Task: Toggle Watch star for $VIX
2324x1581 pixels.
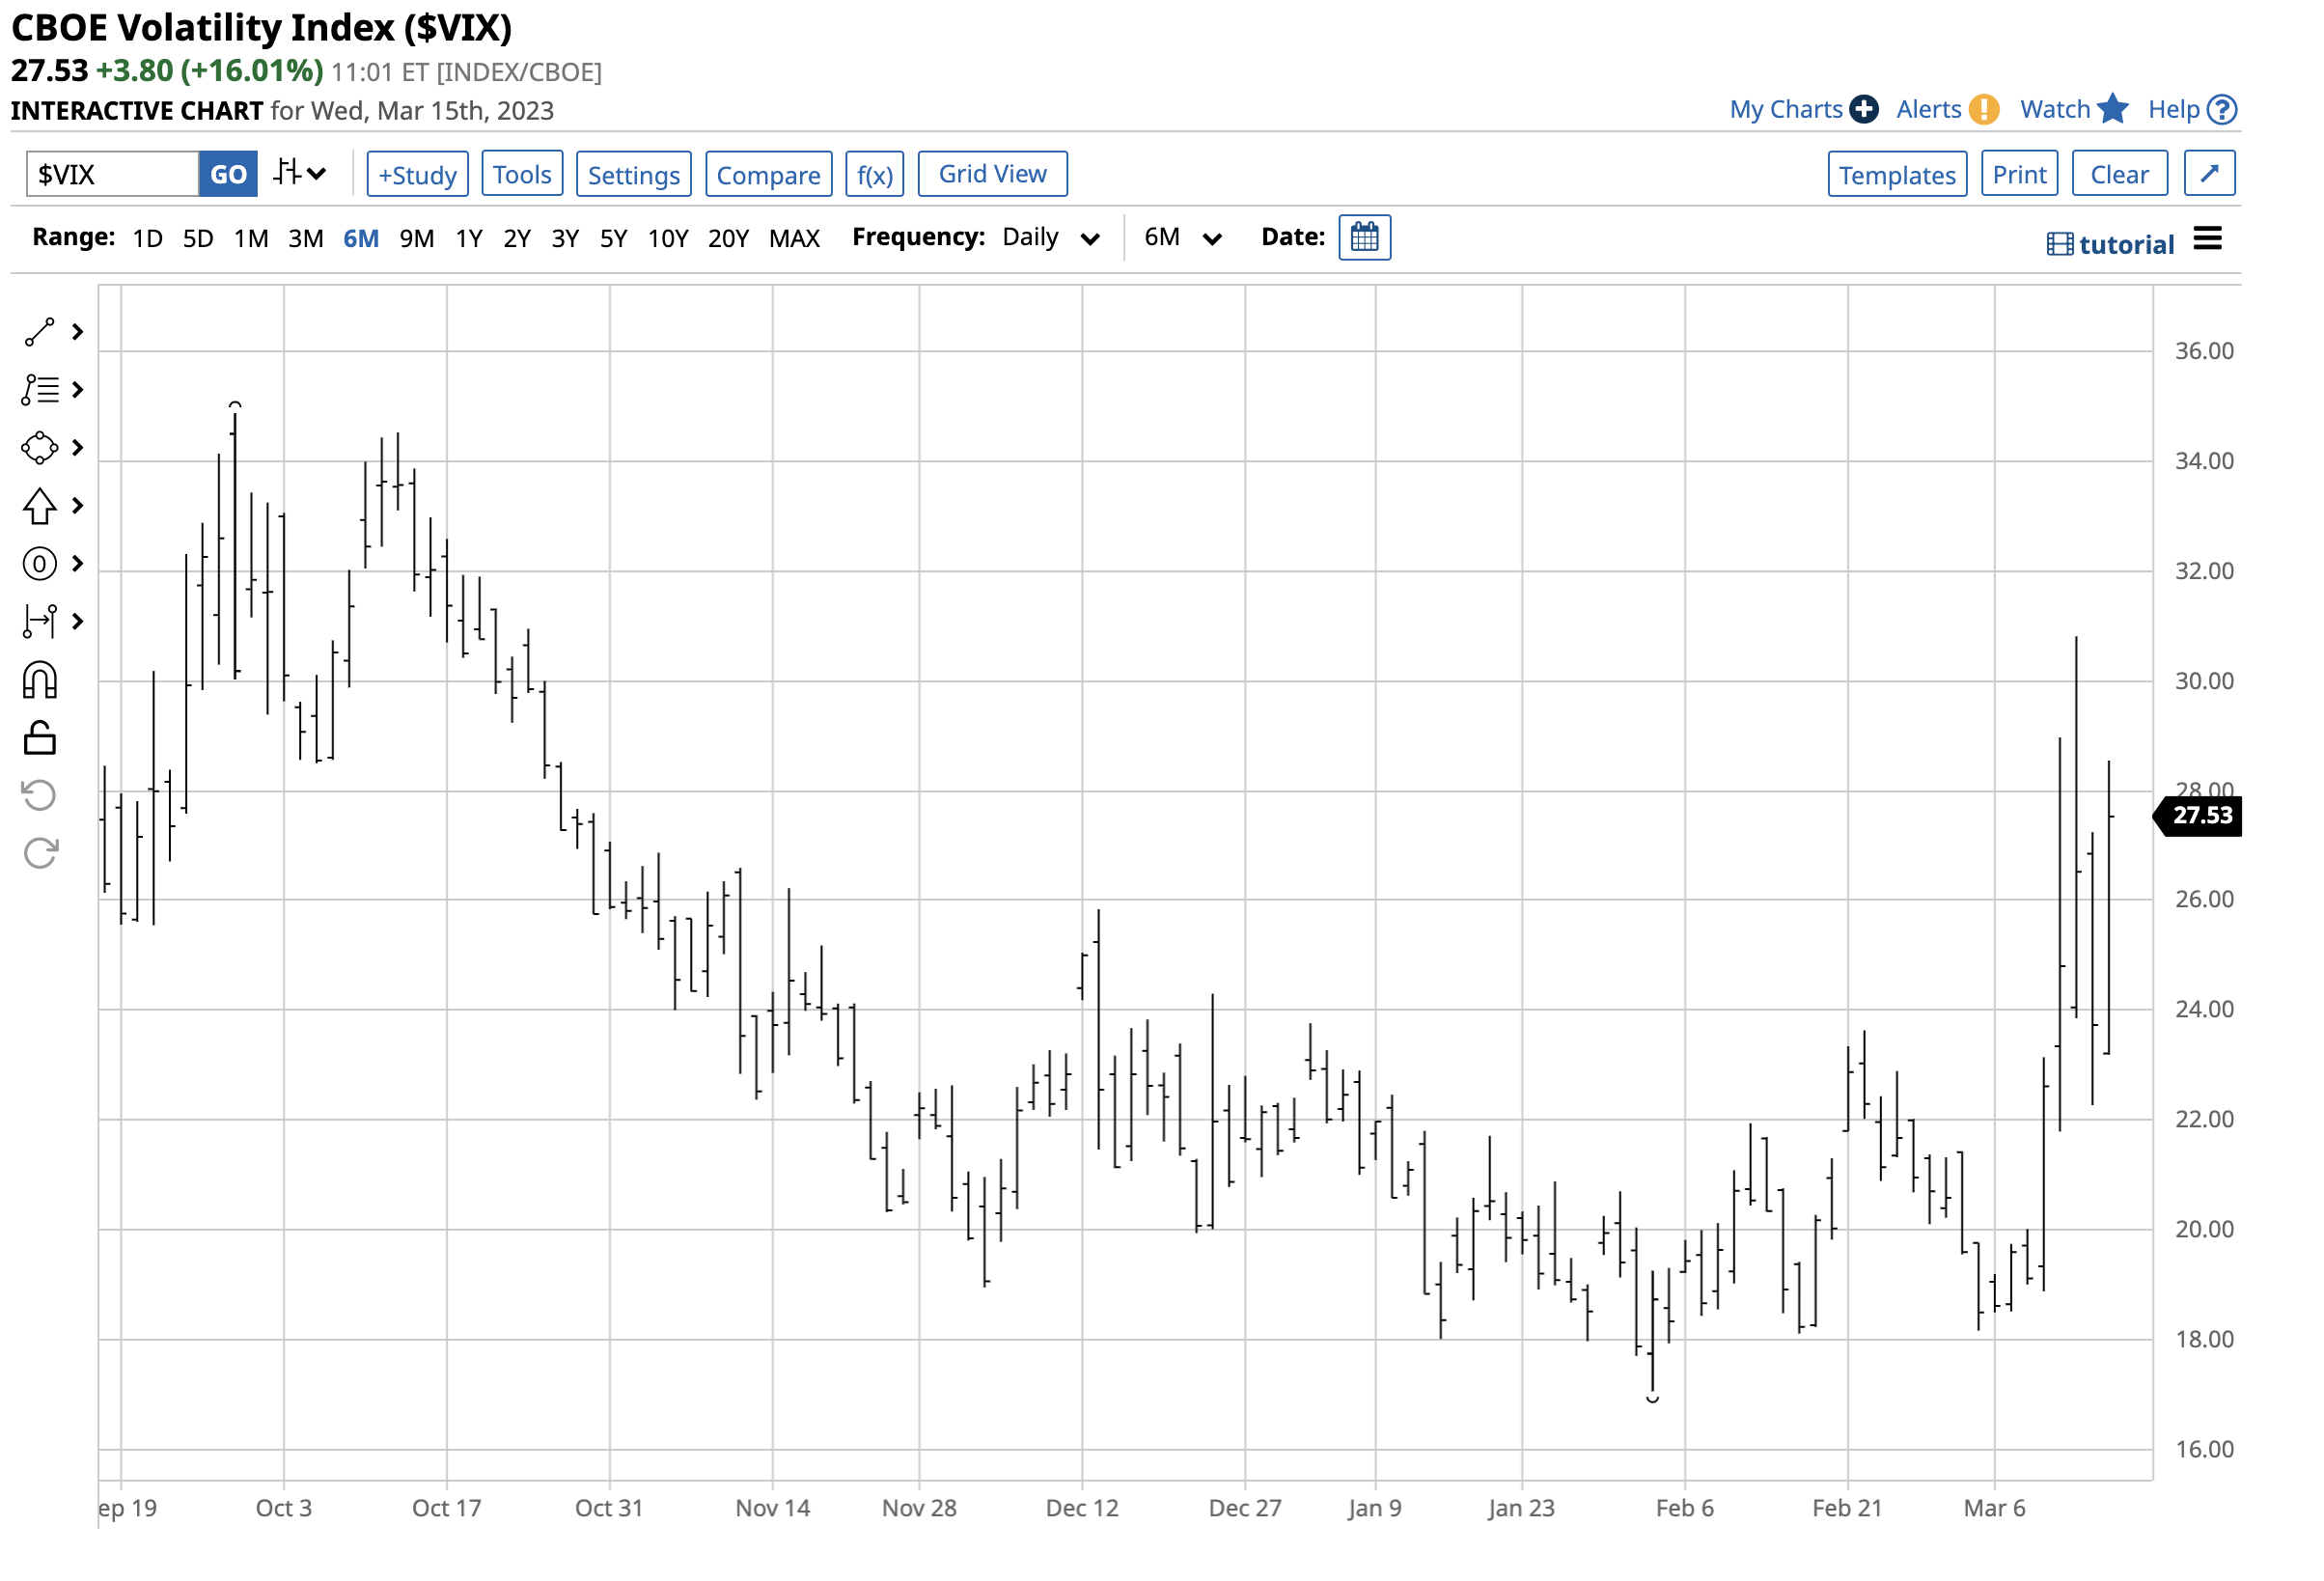Action: coord(2115,109)
